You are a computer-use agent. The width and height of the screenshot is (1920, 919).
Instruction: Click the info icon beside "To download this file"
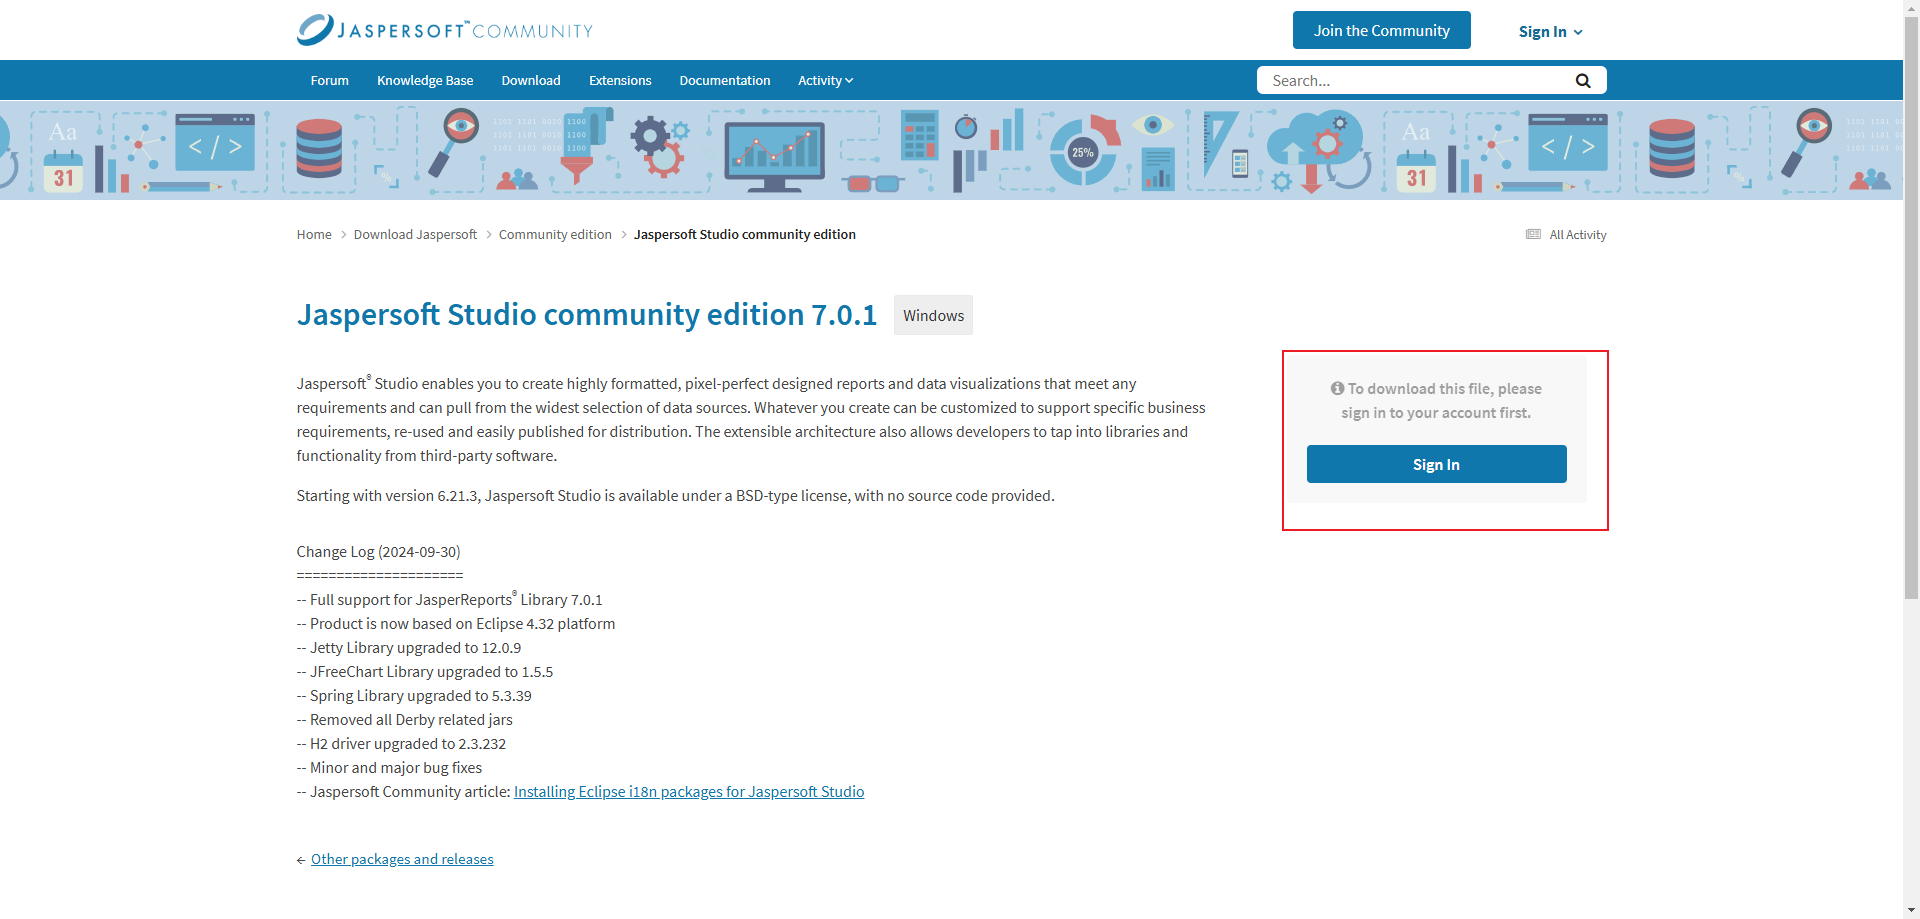(1337, 388)
